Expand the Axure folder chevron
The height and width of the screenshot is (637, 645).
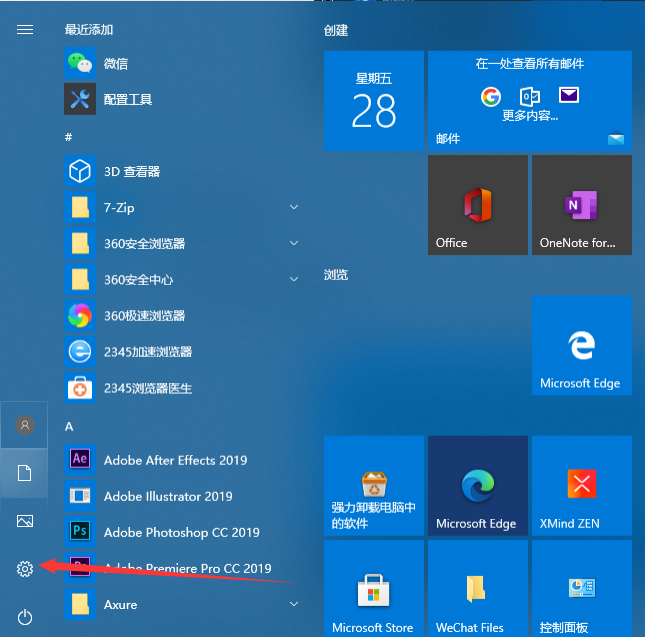pos(294,604)
